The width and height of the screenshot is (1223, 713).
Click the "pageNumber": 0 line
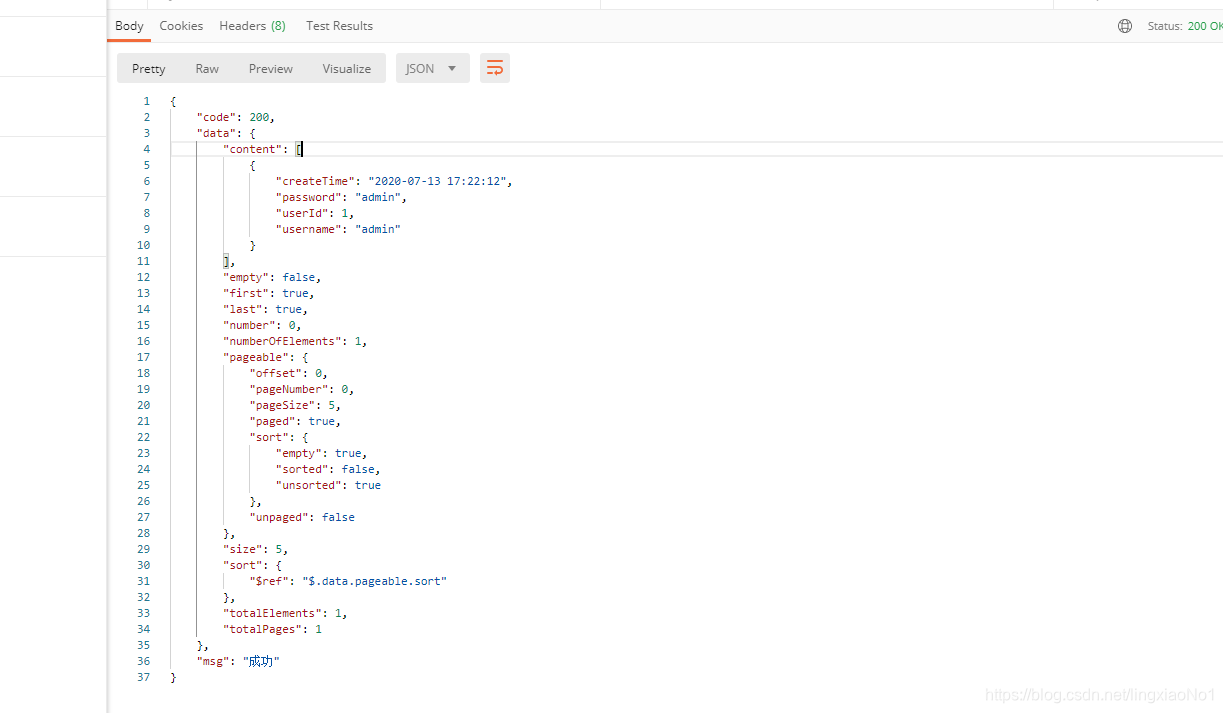[302, 389]
